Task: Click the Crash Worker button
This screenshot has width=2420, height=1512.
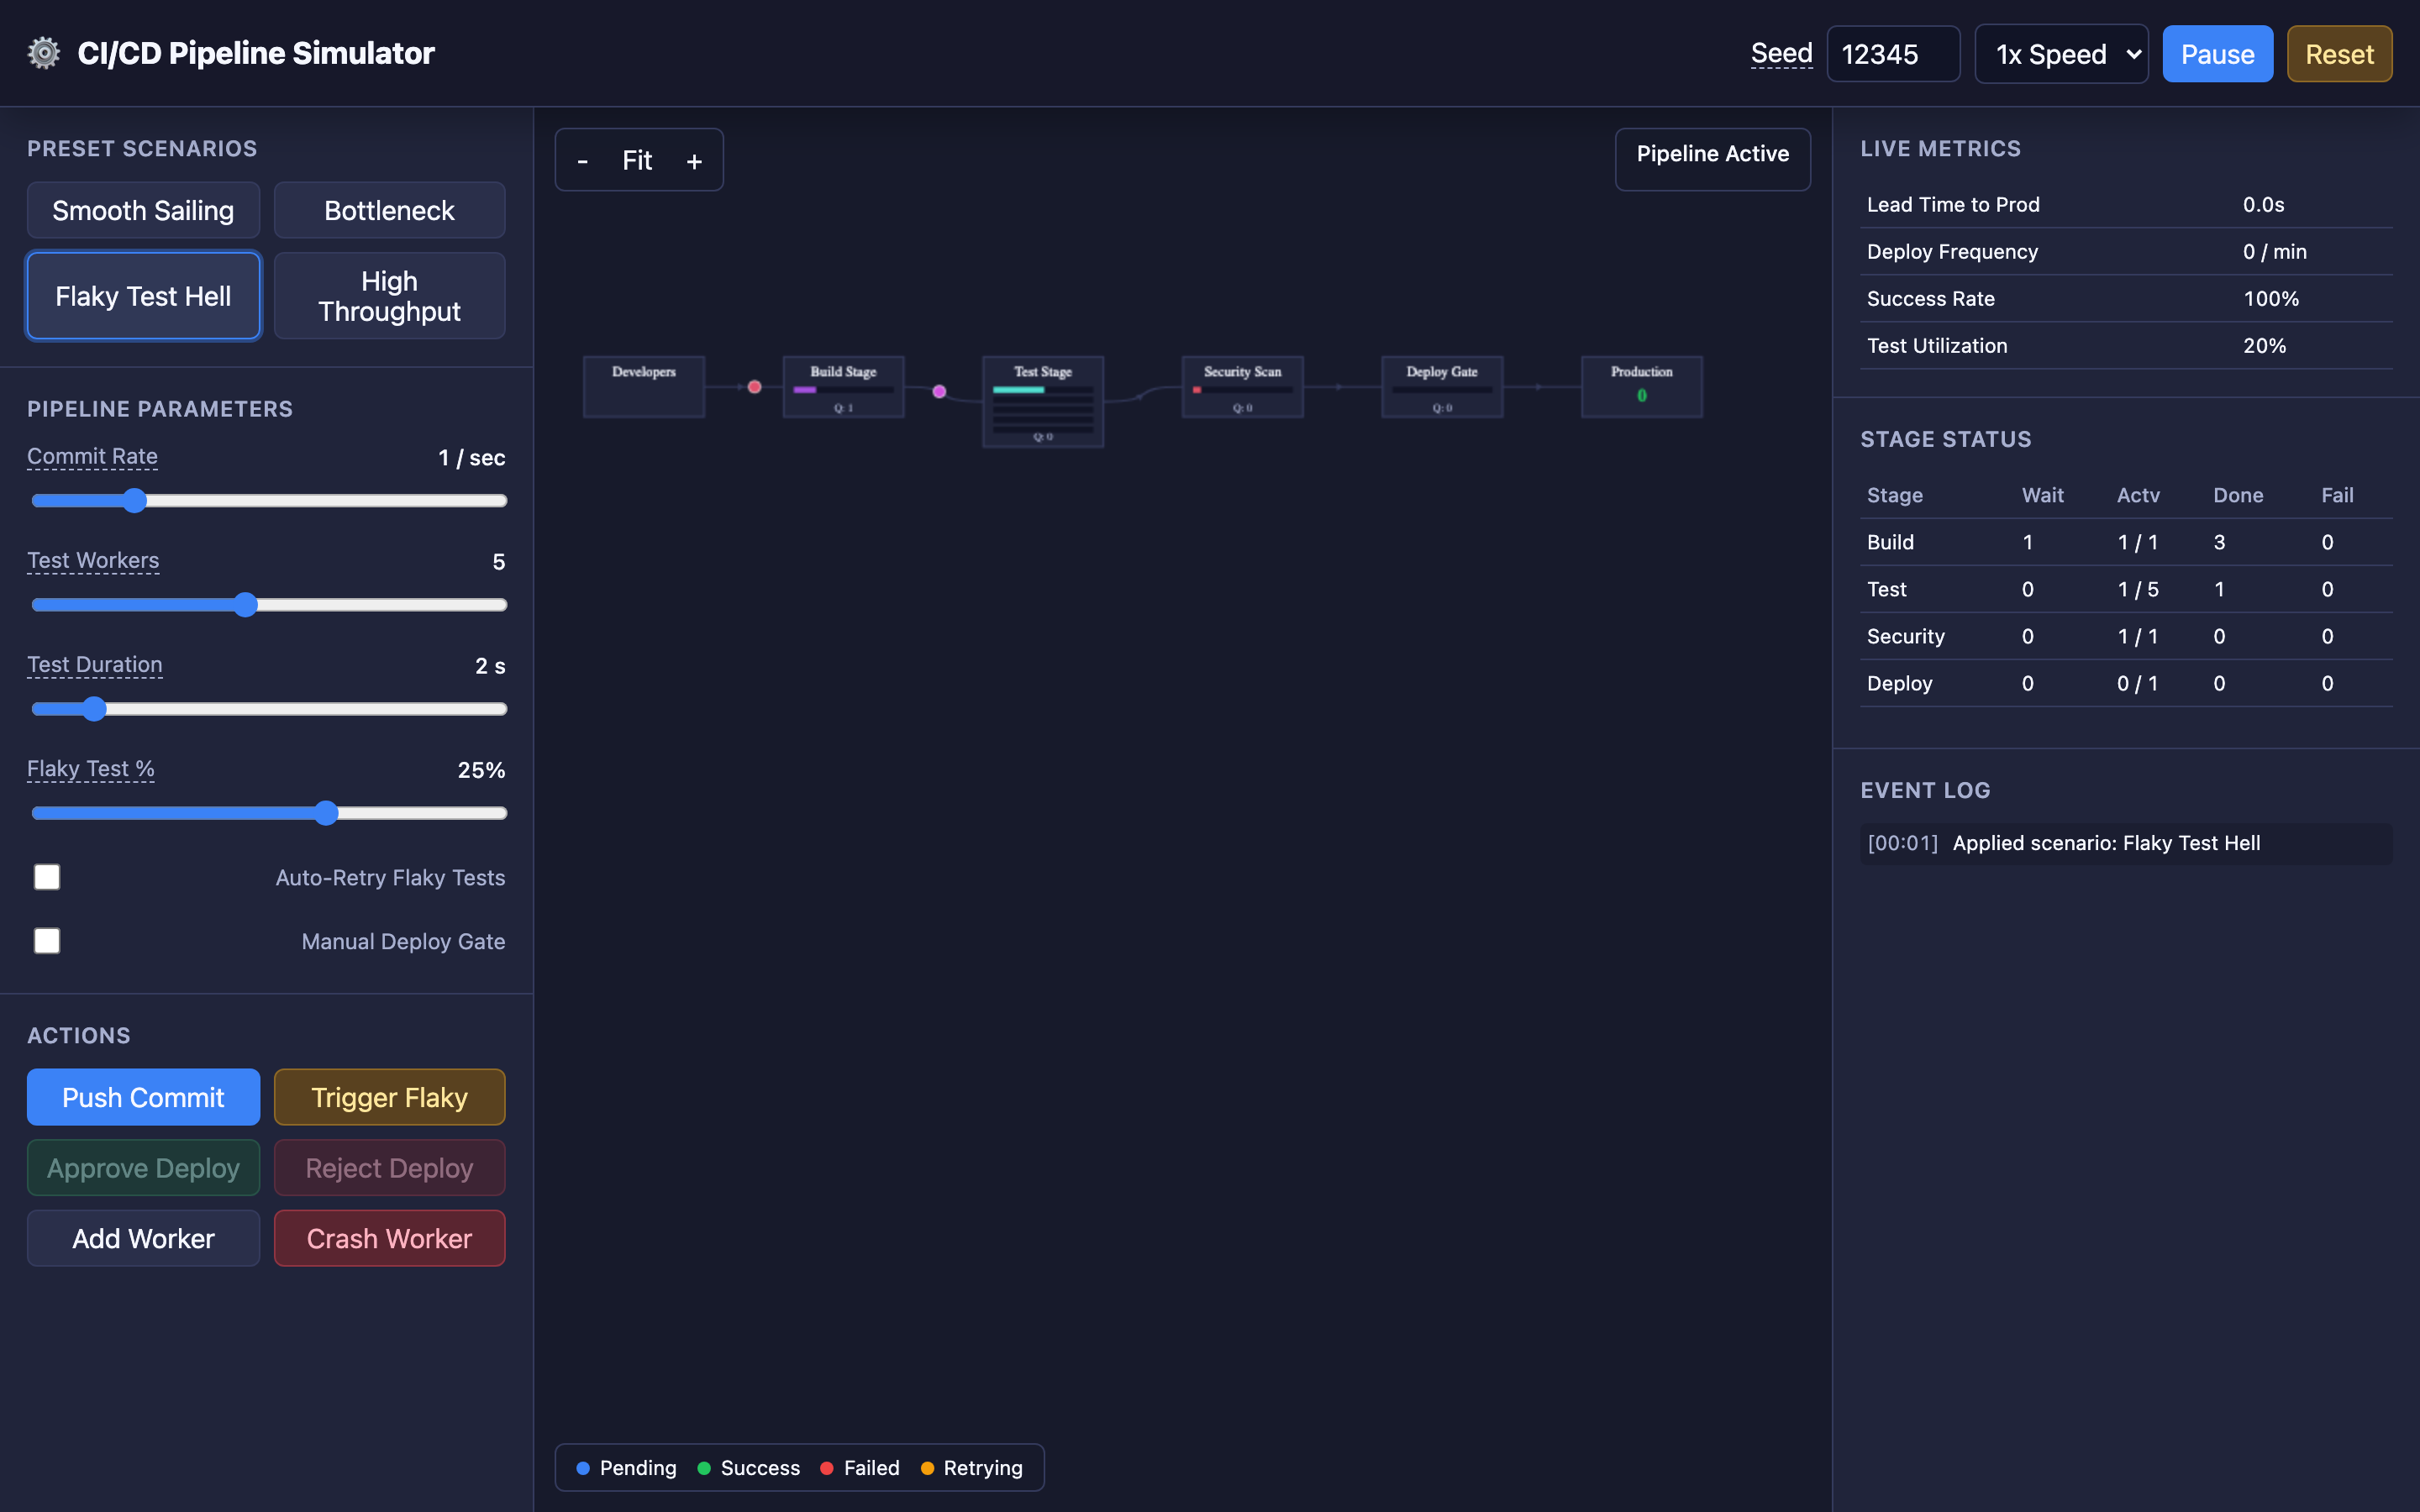Action: pyautogui.click(x=389, y=1238)
